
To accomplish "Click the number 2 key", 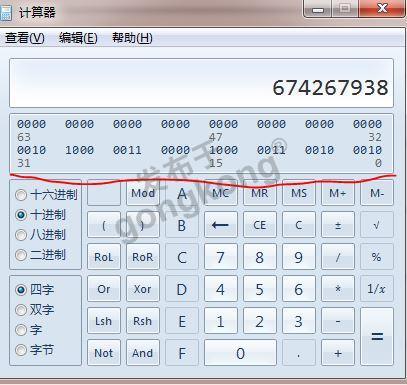I will click(260, 321).
